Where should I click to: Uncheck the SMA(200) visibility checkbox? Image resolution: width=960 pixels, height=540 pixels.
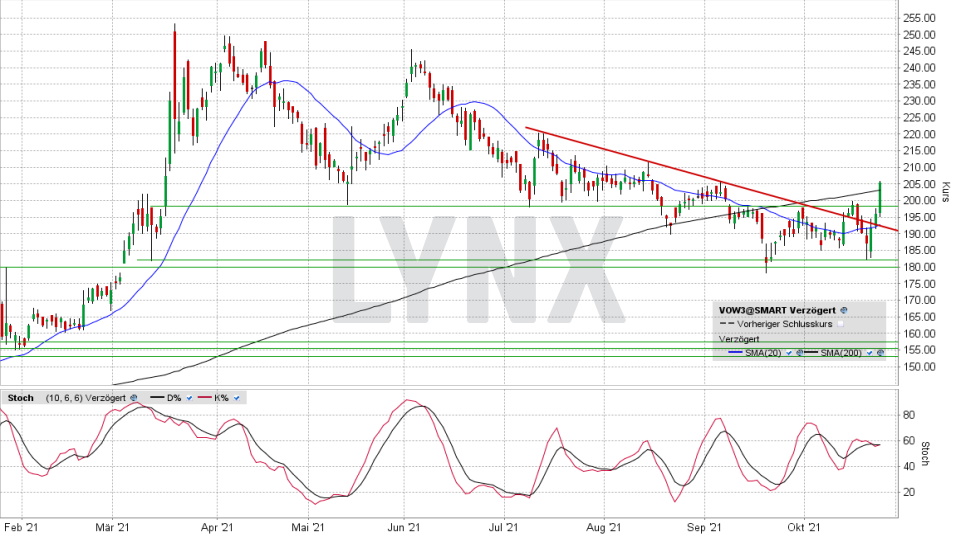click(869, 353)
